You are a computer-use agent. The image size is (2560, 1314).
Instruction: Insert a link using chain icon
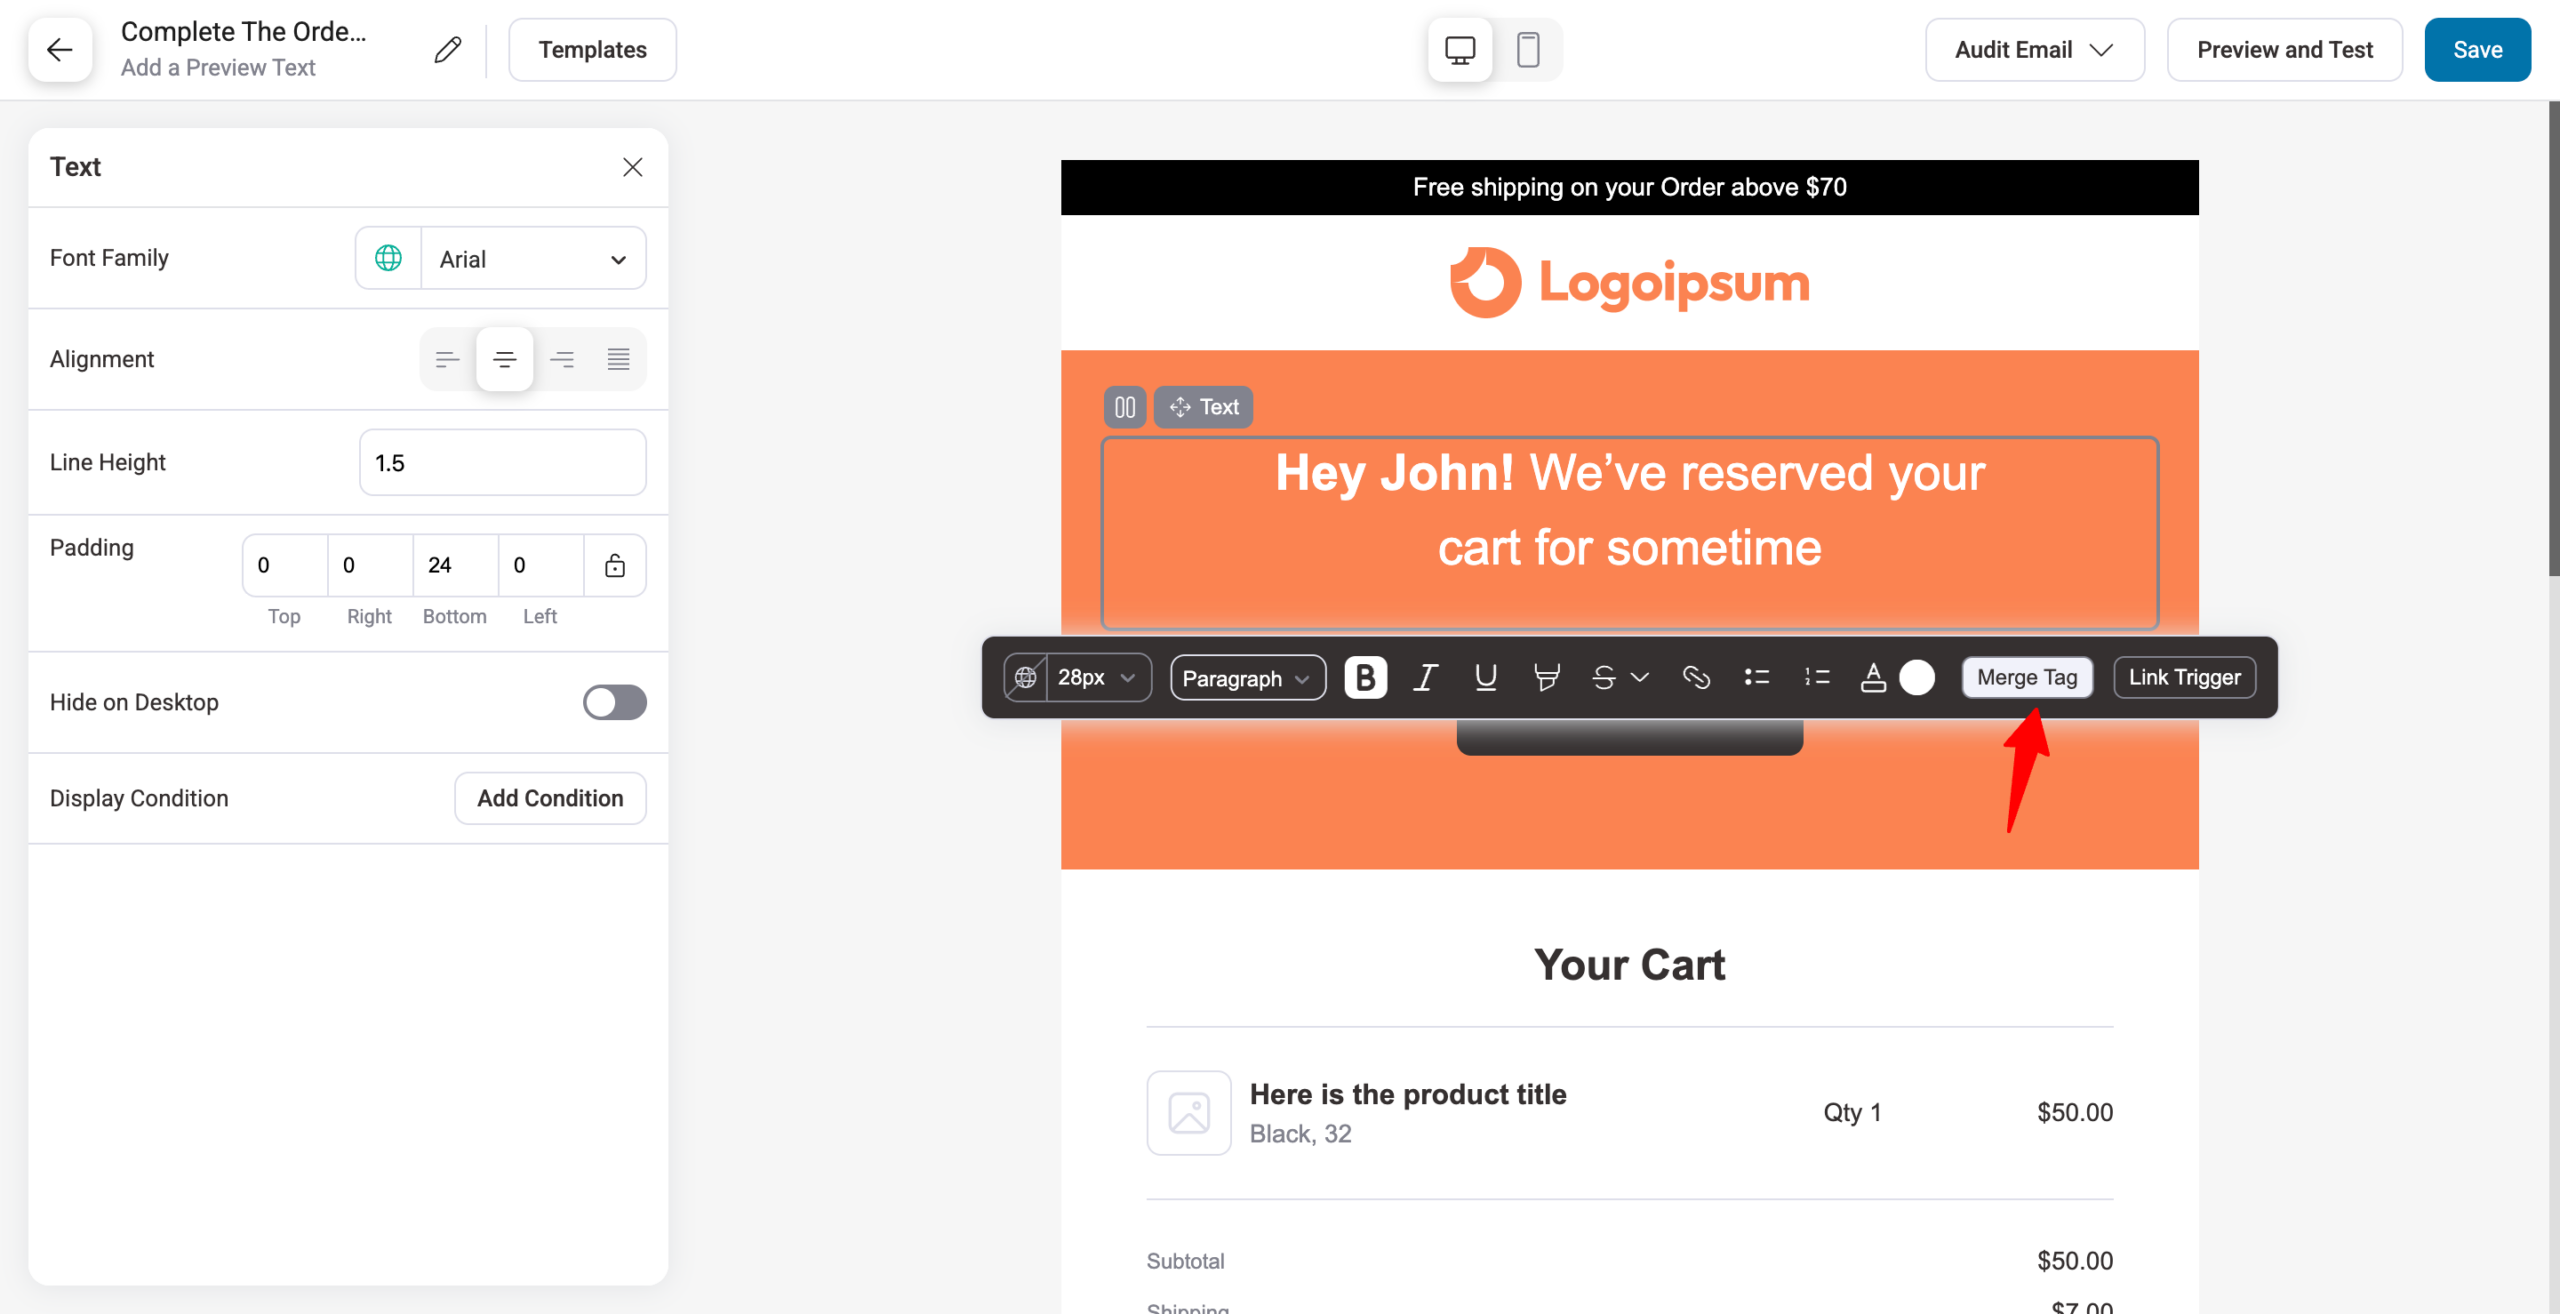[1696, 677]
